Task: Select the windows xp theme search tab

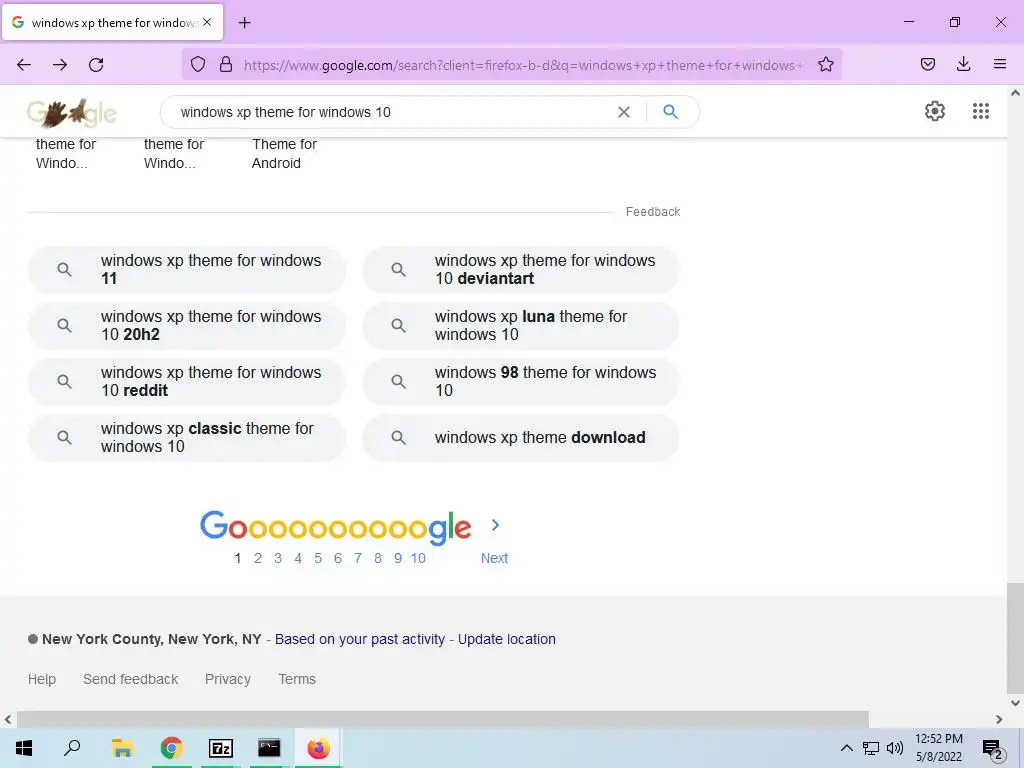Action: click(x=113, y=22)
